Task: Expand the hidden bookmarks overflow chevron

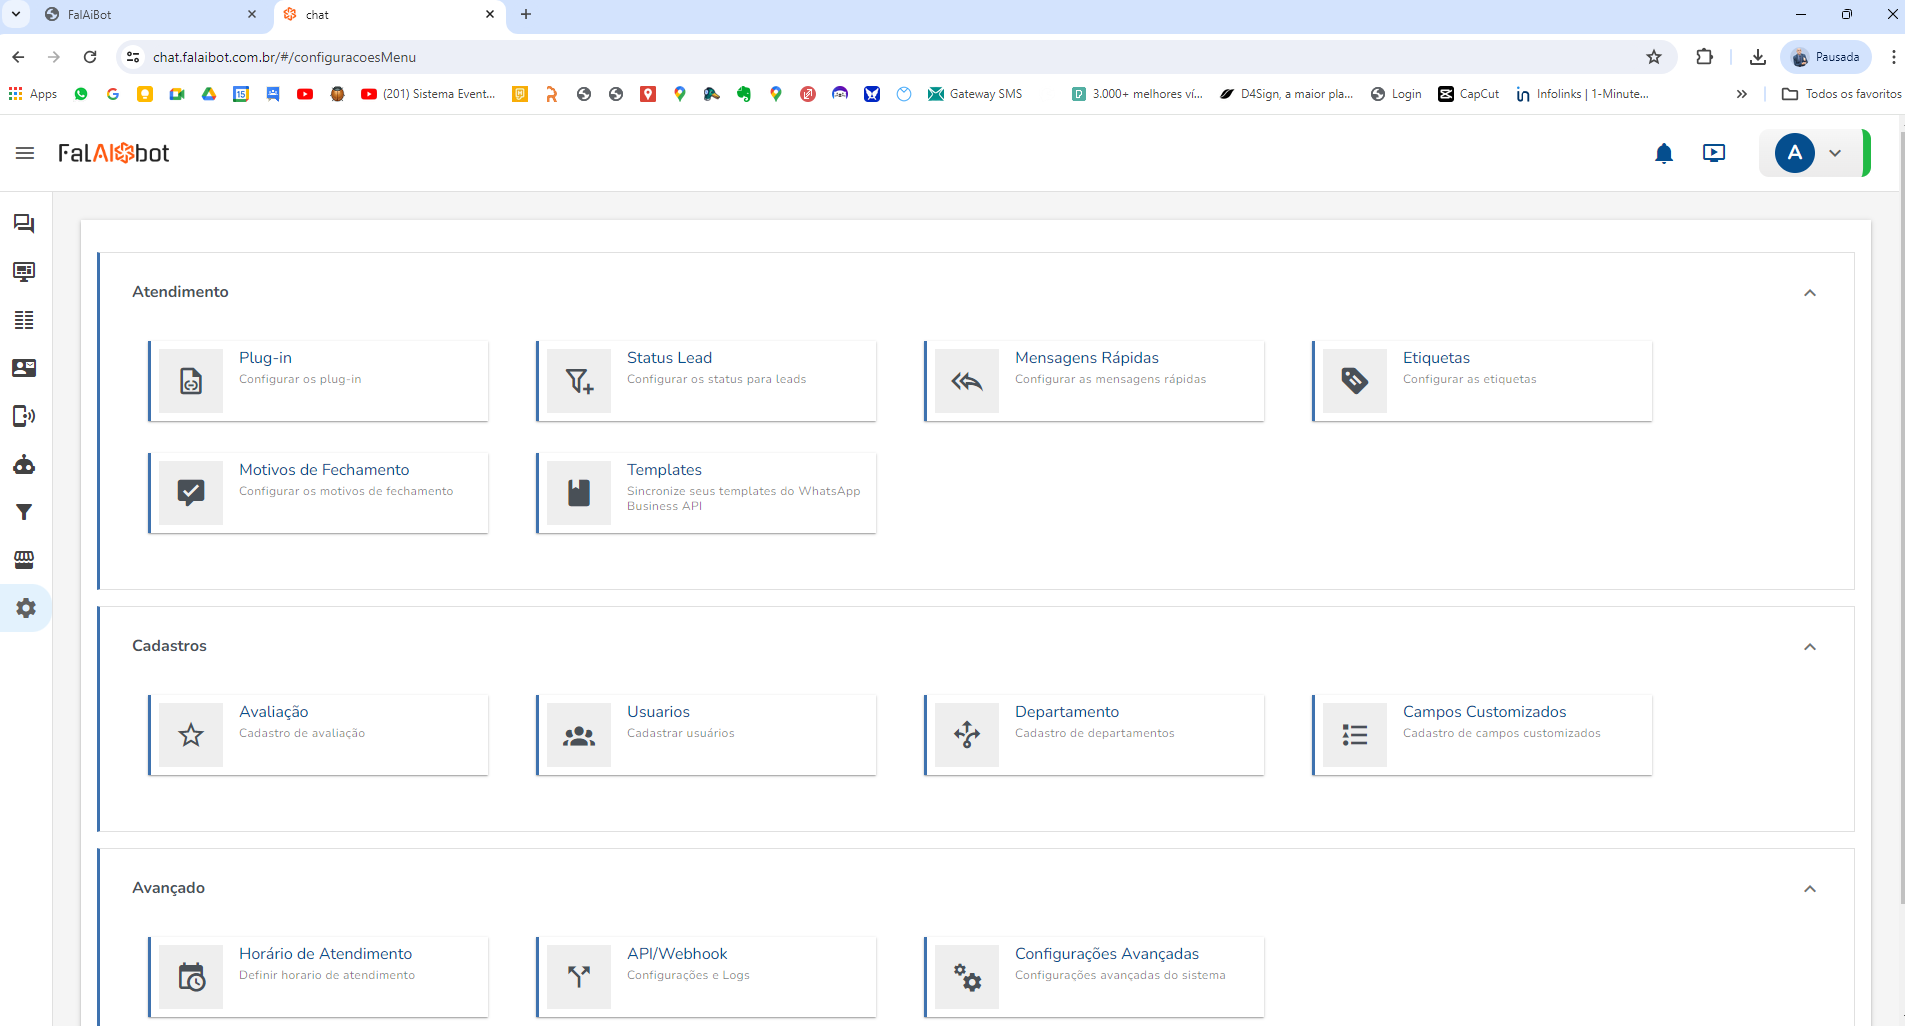Action: point(1742,94)
